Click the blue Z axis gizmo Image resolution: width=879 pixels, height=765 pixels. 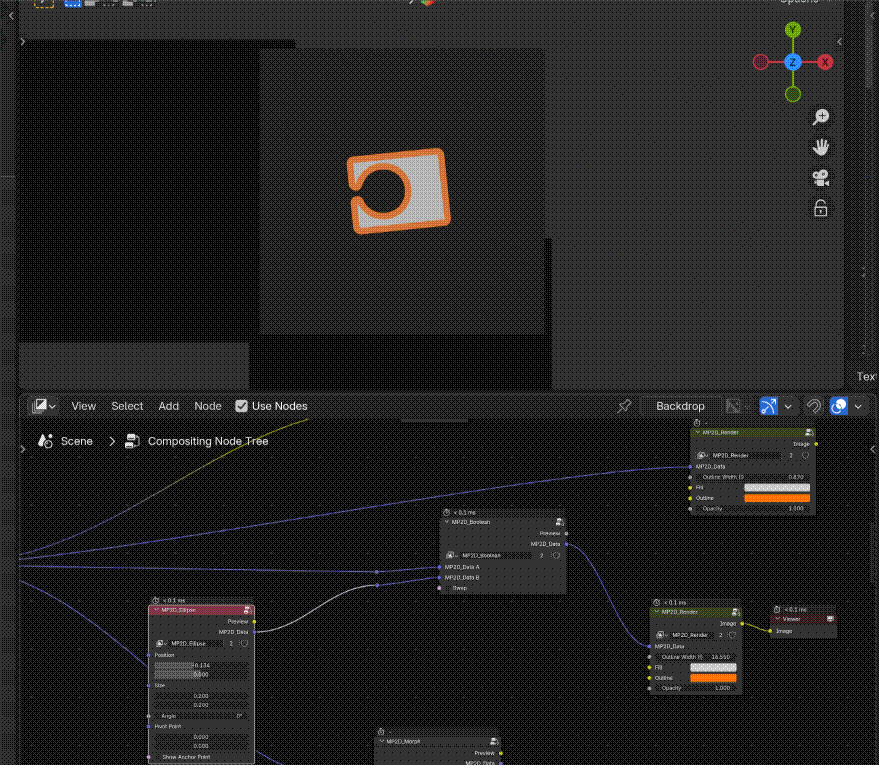(793, 62)
